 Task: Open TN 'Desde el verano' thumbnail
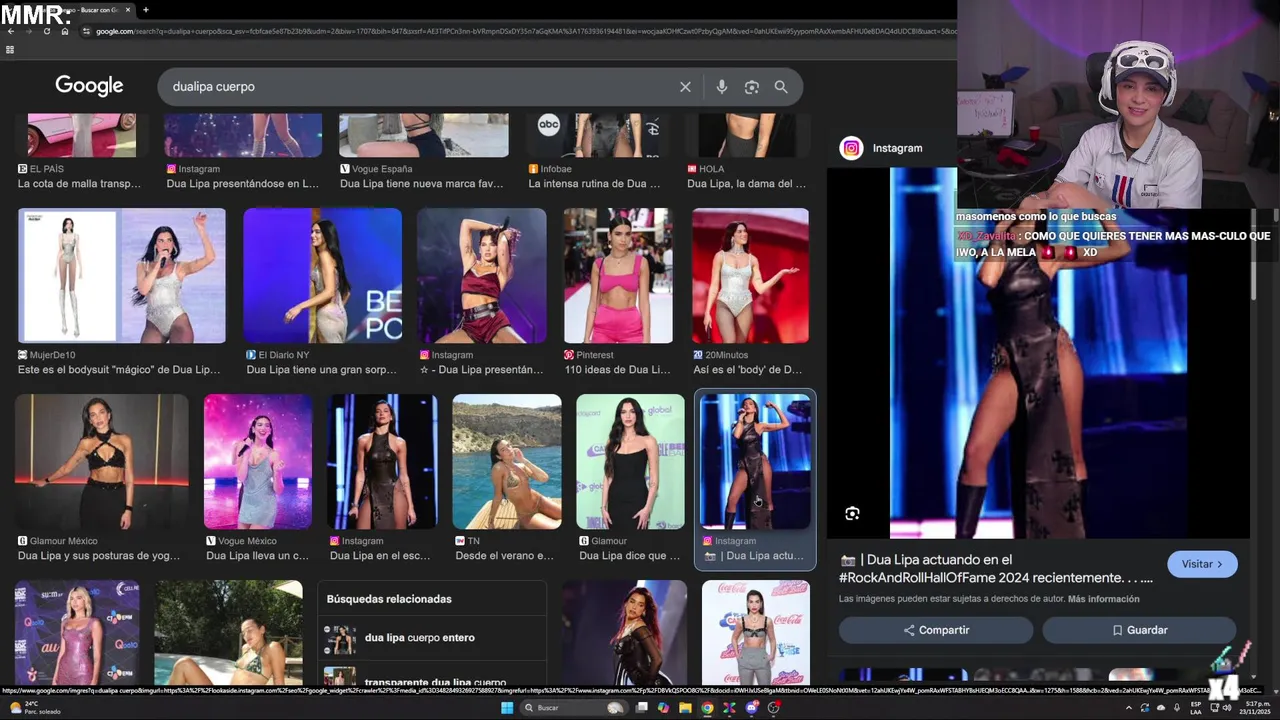coord(507,462)
